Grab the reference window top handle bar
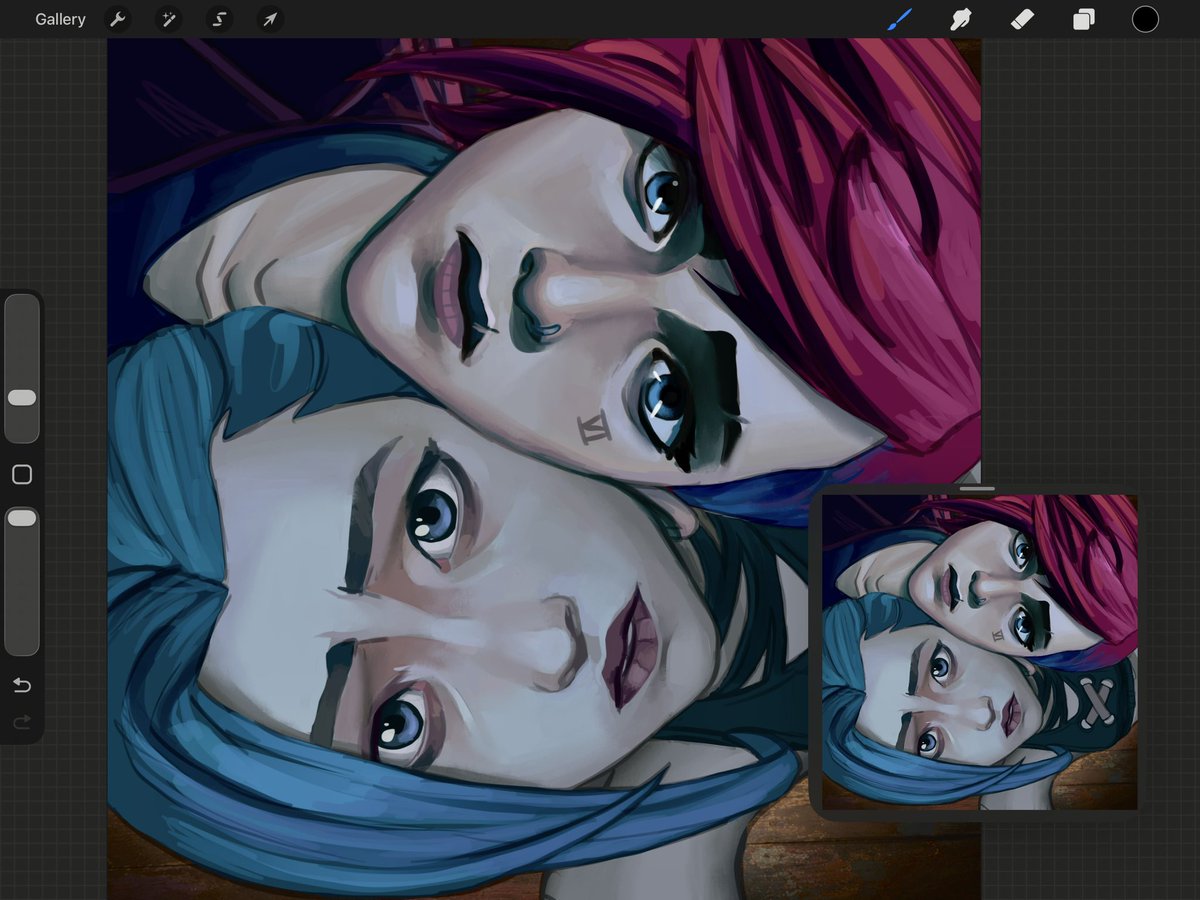The height and width of the screenshot is (900, 1200). tap(976, 489)
